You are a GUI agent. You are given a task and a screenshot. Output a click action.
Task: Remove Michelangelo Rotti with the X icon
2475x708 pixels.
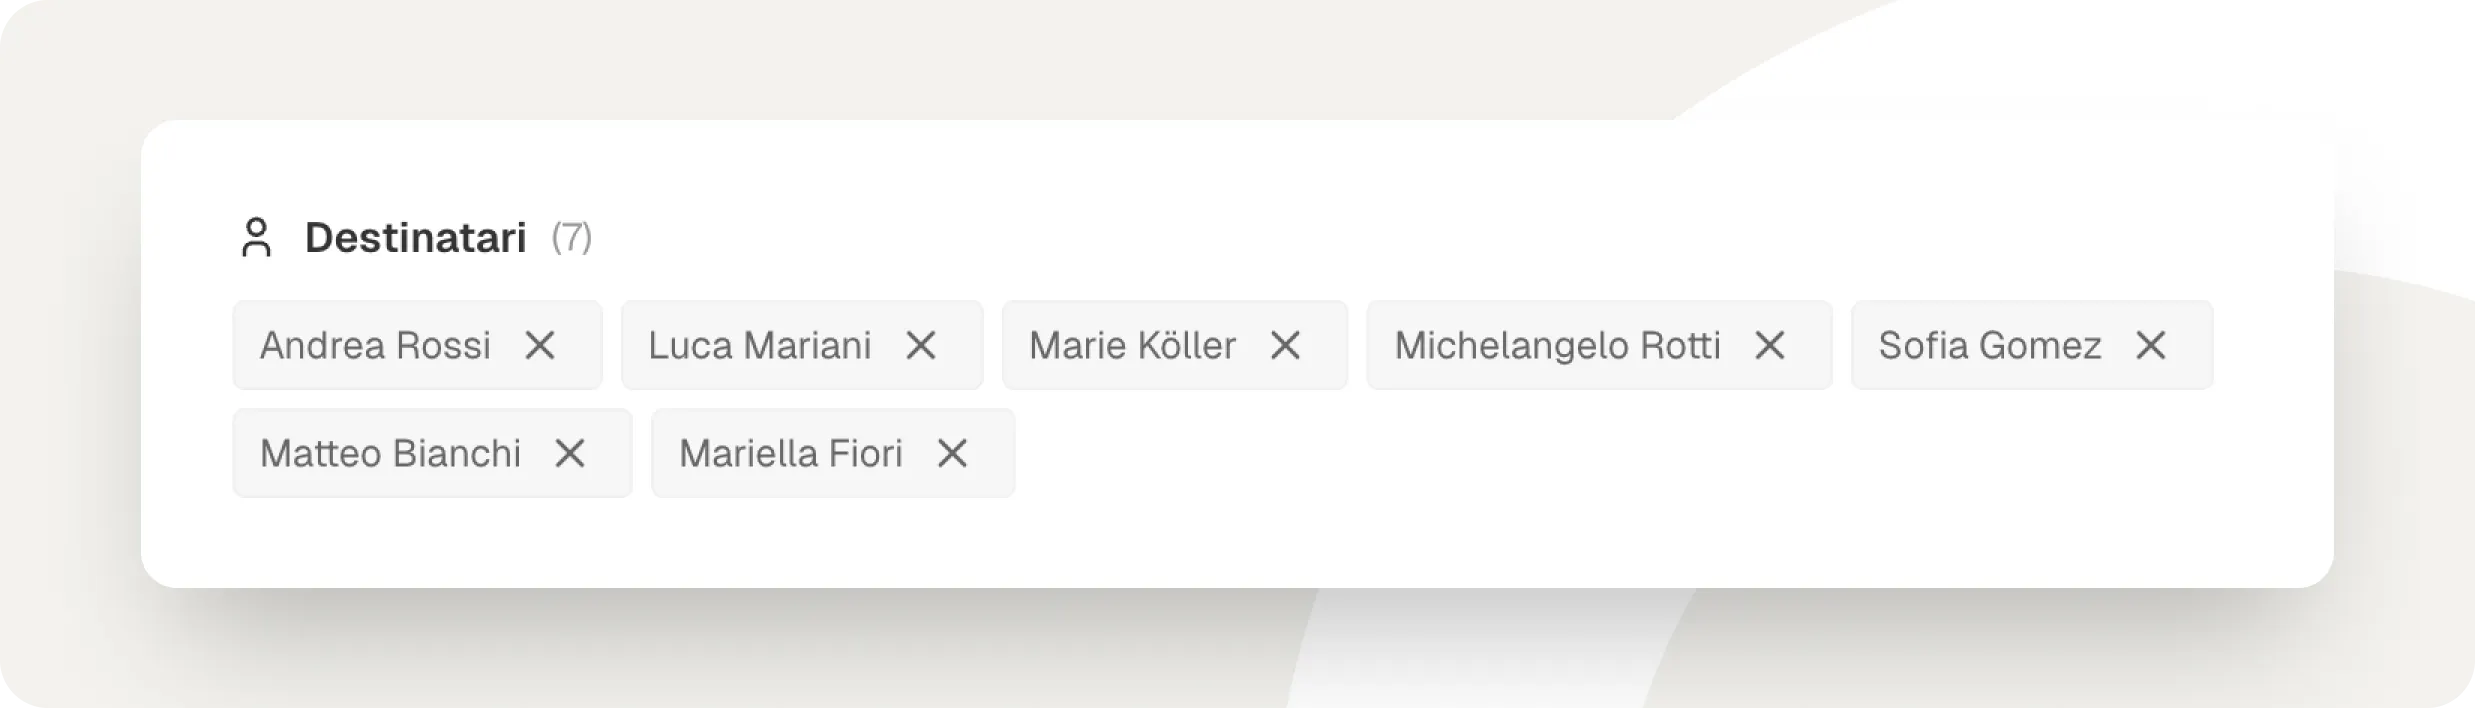point(1770,346)
